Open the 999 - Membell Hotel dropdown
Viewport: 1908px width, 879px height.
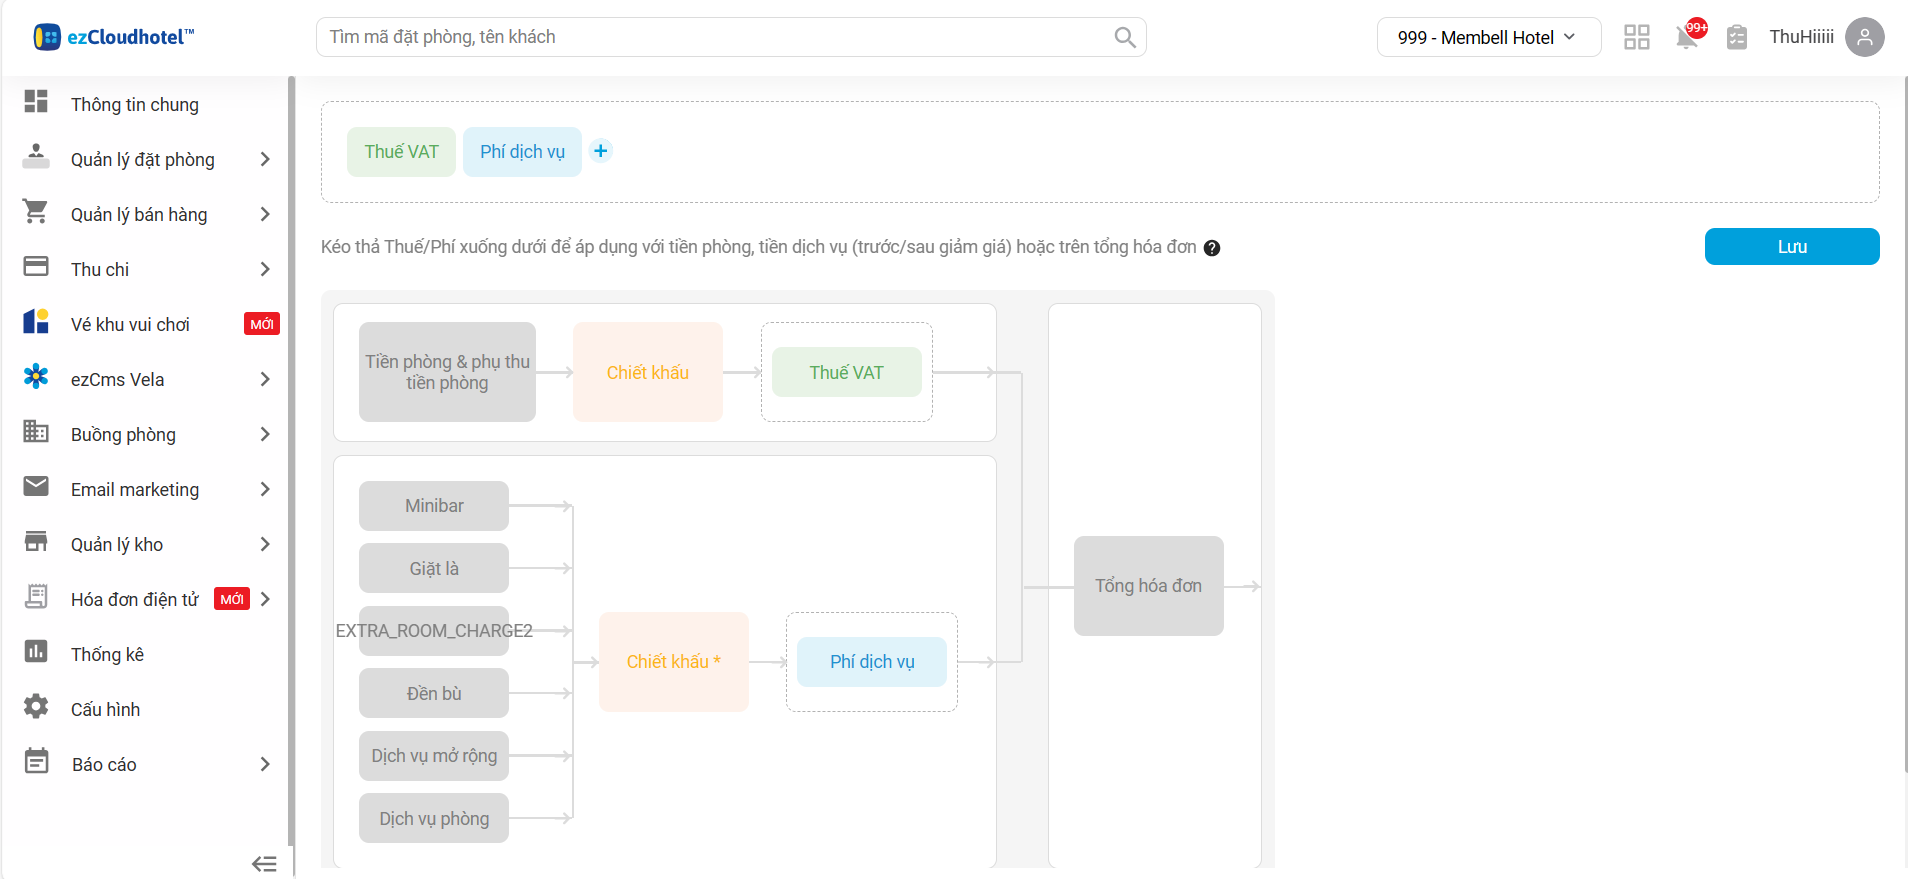1487,37
